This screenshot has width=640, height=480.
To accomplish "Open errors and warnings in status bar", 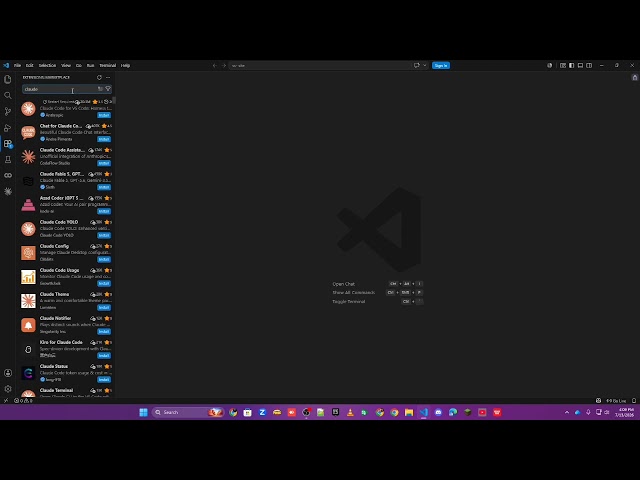I will 24,401.
